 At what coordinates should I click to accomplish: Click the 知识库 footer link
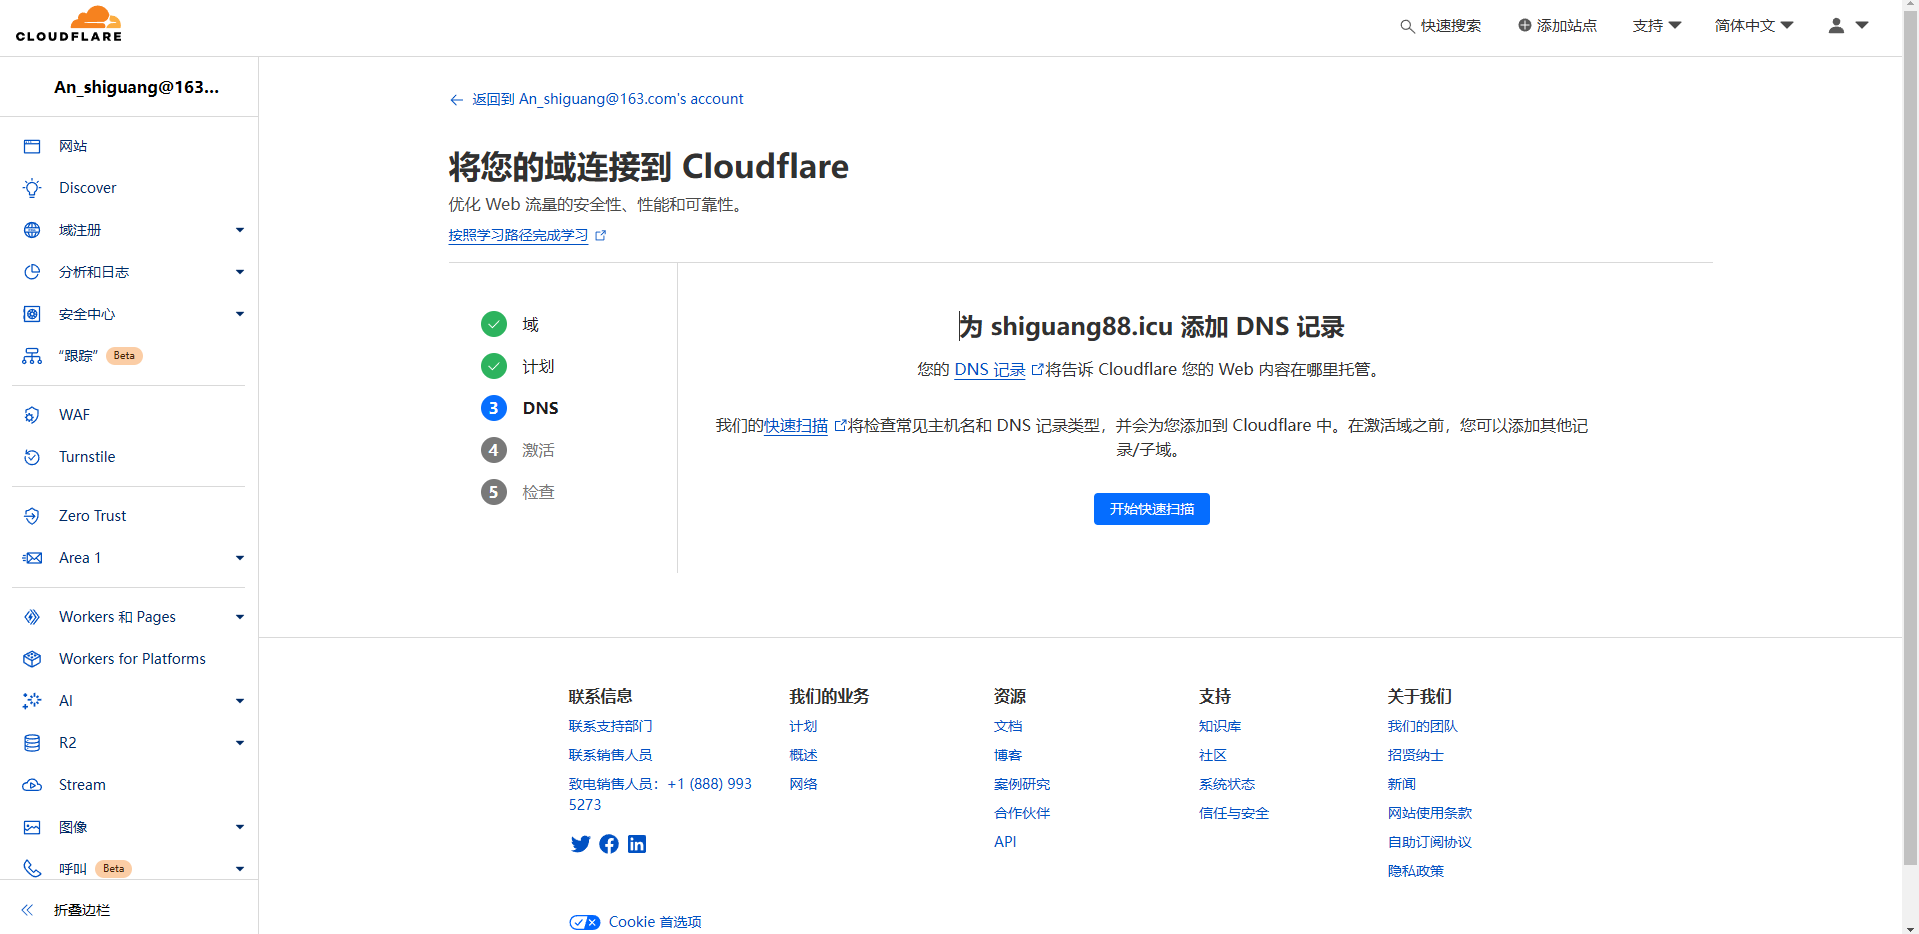coord(1219,726)
